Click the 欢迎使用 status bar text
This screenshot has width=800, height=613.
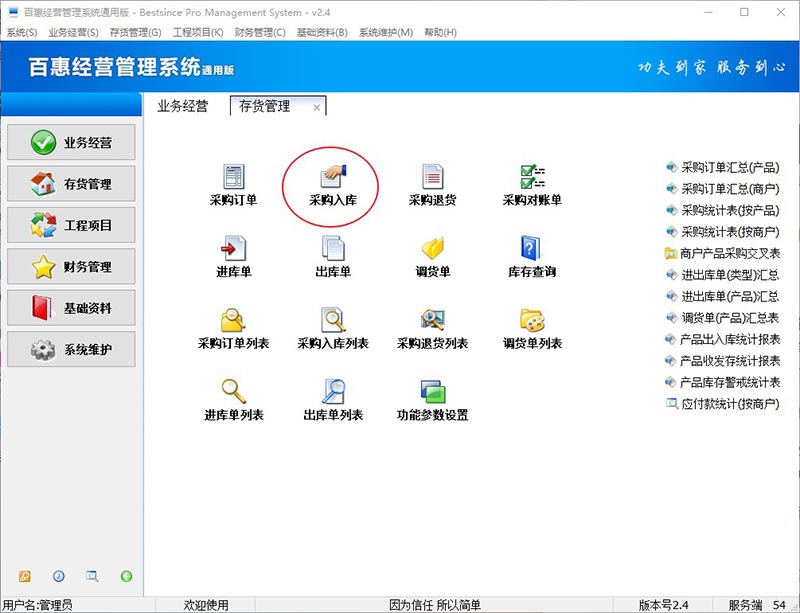point(206,605)
